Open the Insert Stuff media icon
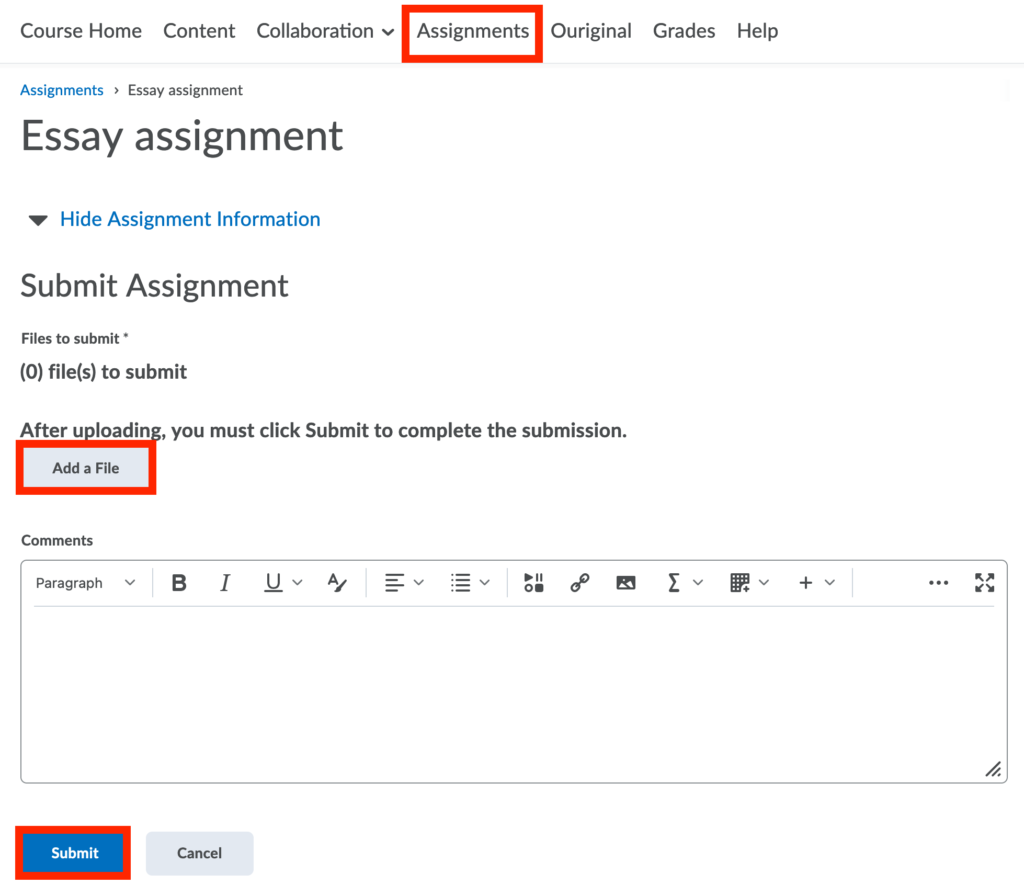The height and width of the screenshot is (885, 1024). (533, 582)
